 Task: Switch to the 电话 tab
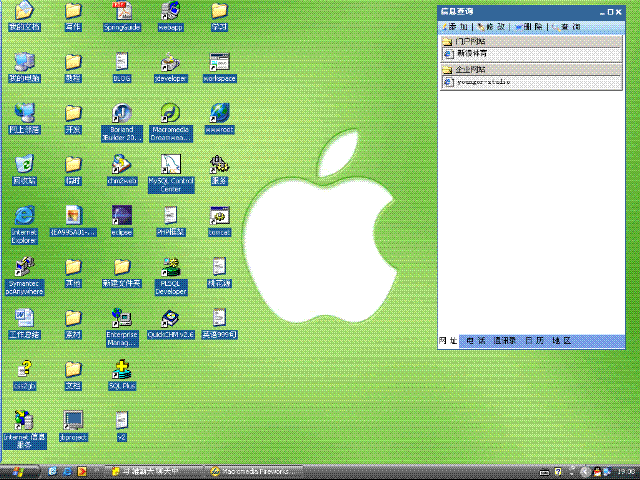pyautogui.click(x=476, y=340)
